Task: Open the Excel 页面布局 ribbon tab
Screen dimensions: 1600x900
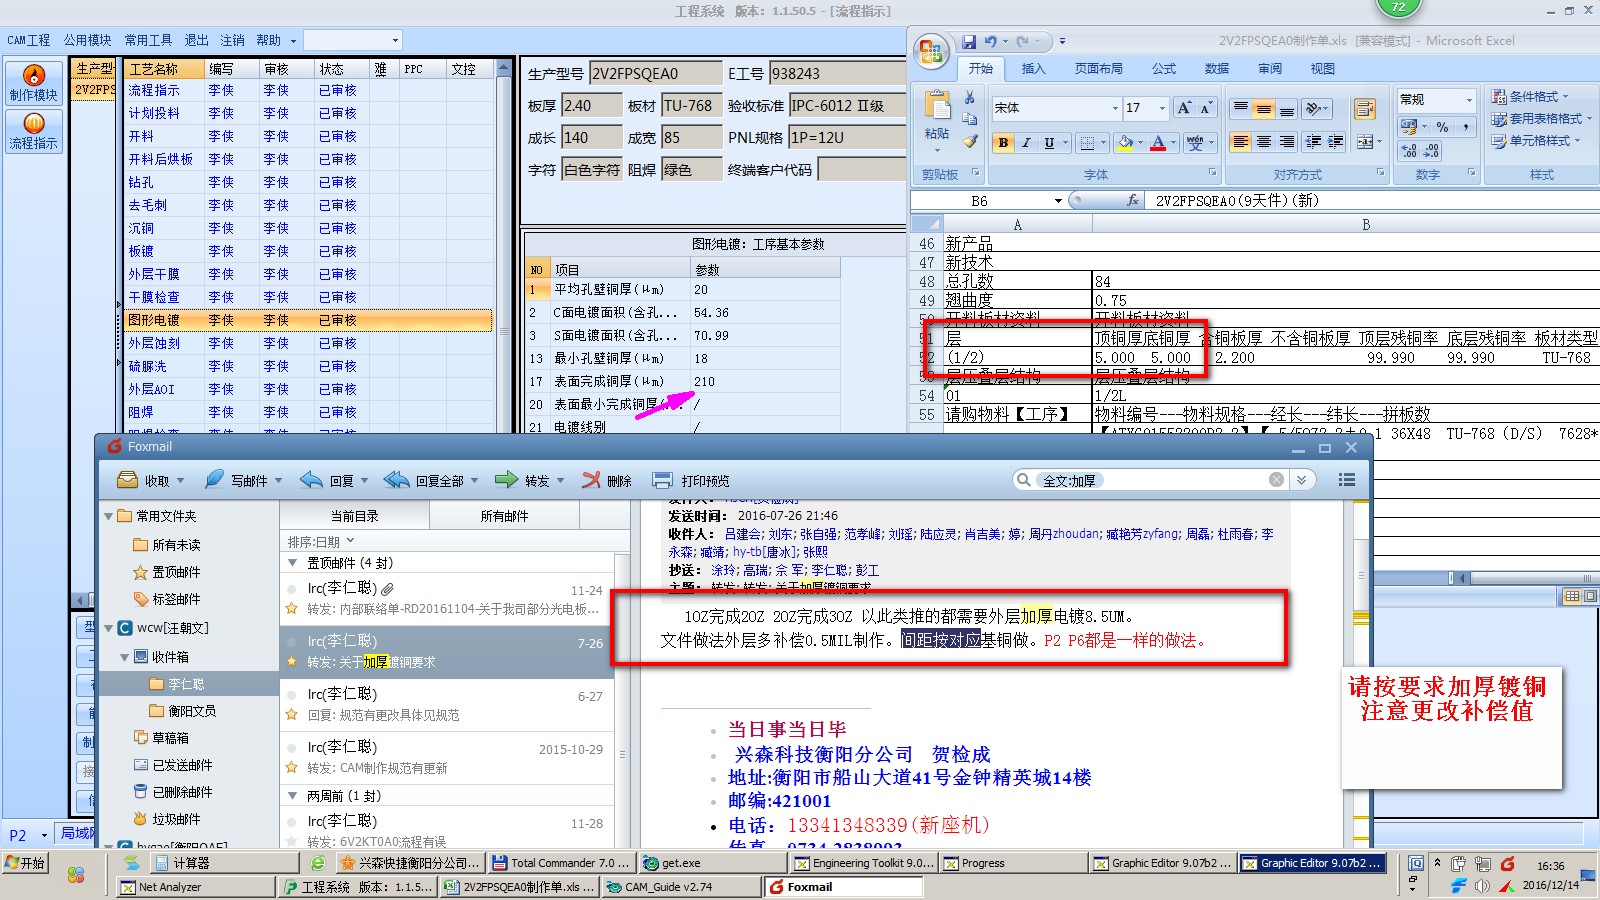Action: pyautogui.click(x=1098, y=69)
